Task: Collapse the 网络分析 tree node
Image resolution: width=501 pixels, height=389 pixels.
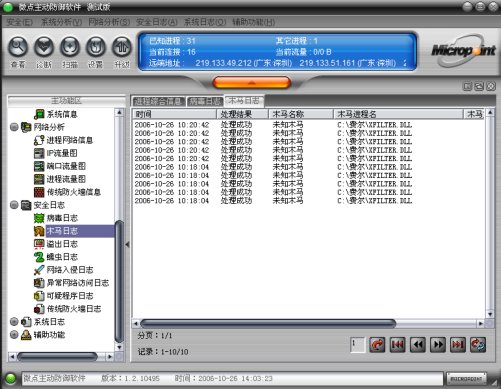Action: [14, 127]
